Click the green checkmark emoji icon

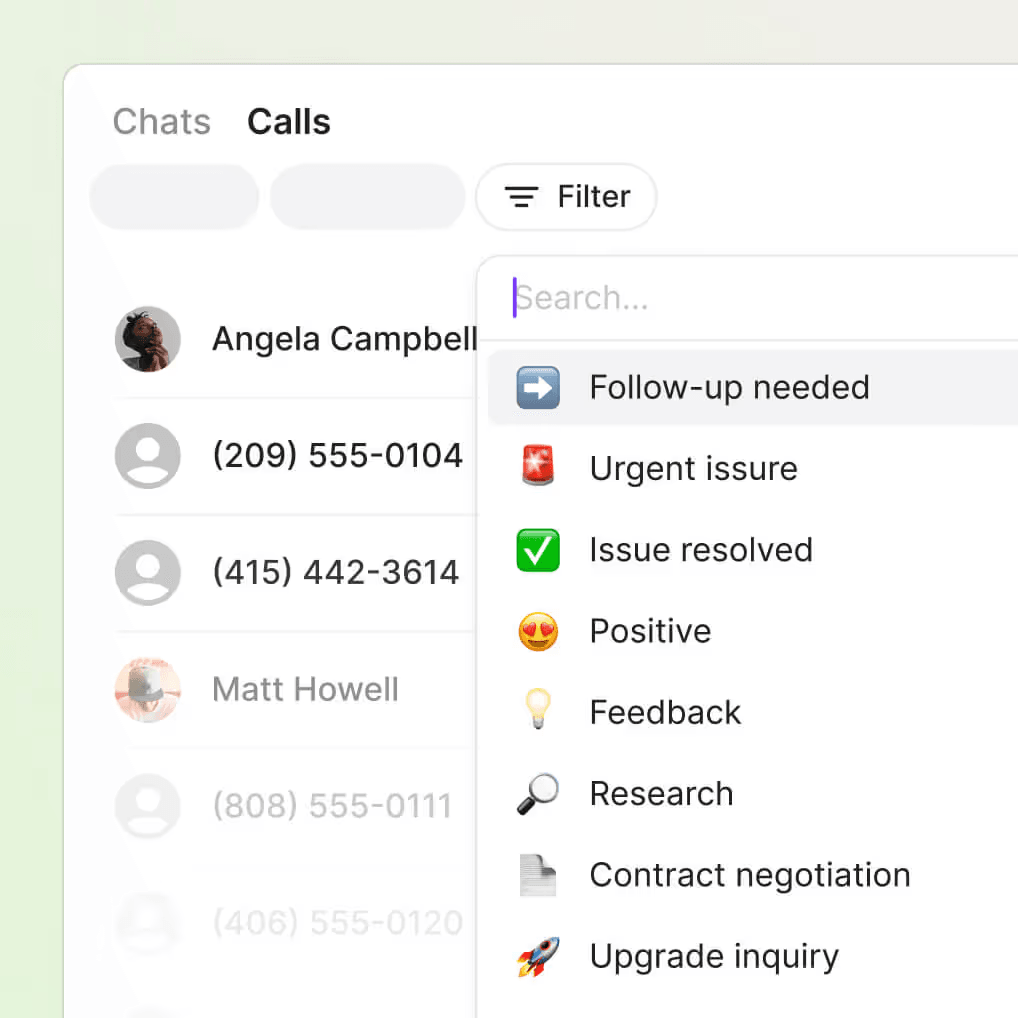click(538, 550)
